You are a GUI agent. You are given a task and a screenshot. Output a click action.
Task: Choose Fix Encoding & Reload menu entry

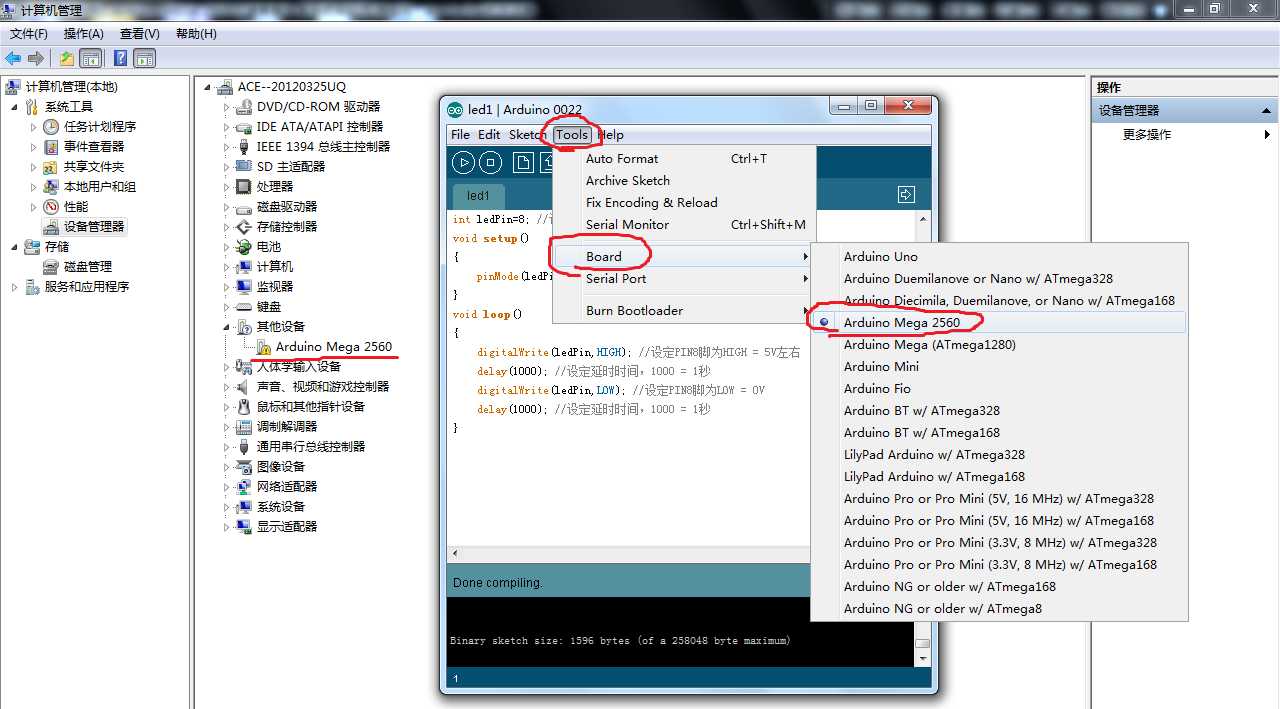684,202
